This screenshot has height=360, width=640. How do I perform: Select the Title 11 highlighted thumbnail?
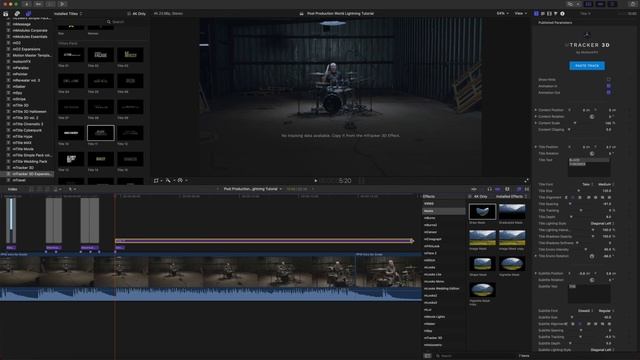pos(101,133)
